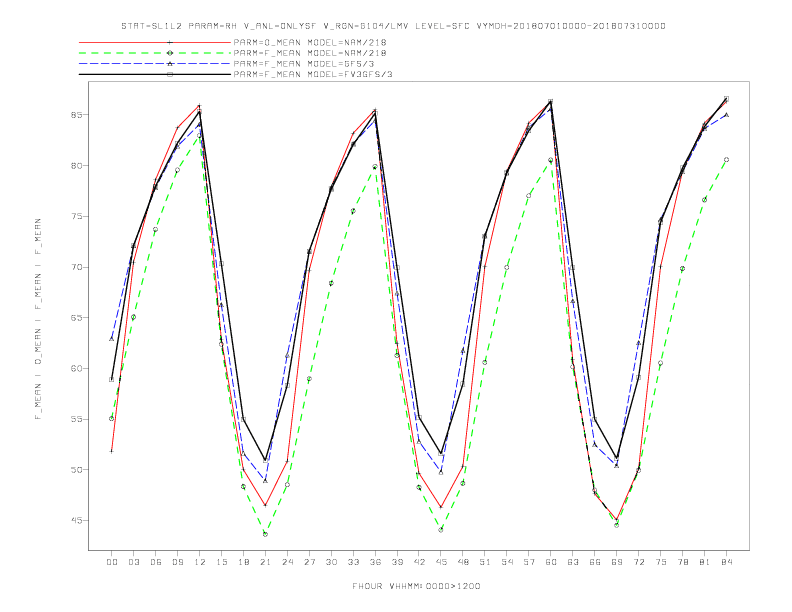Screen dimensions: 792x612
Task: Click the circle marker on green legend line
Action: click(170, 53)
